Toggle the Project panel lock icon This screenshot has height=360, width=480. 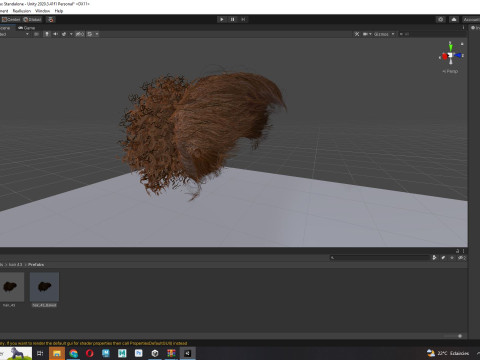coord(458,251)
